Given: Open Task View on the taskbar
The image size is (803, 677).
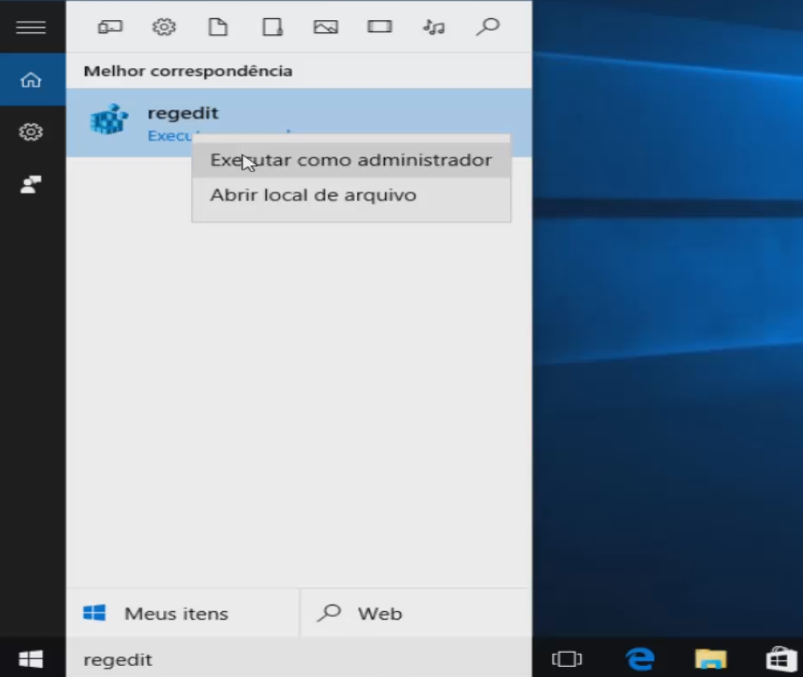Looking at the screenshot, I should [x=567, y=659].
